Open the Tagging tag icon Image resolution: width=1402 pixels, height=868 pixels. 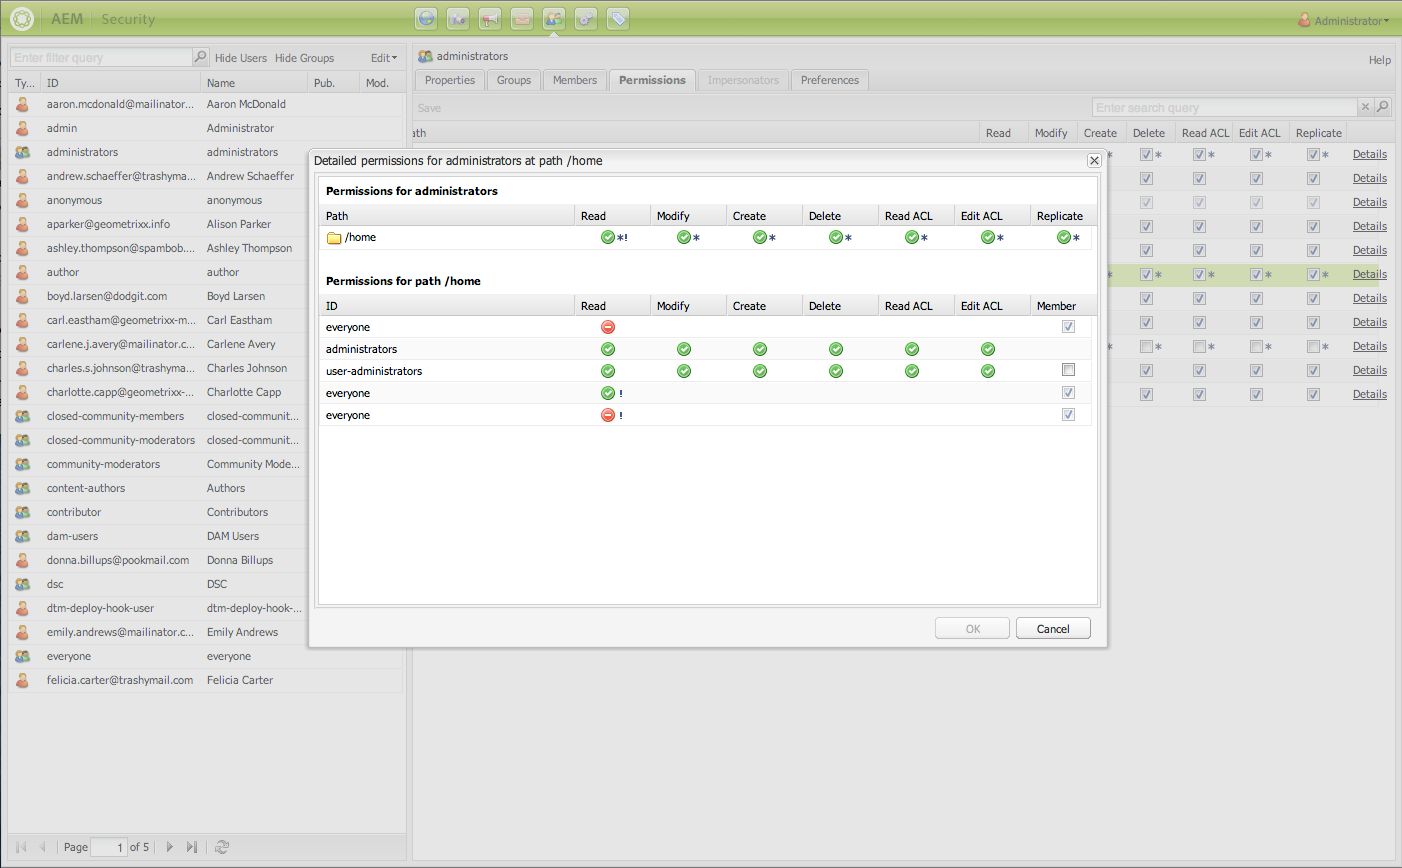(x=618, y=18)
